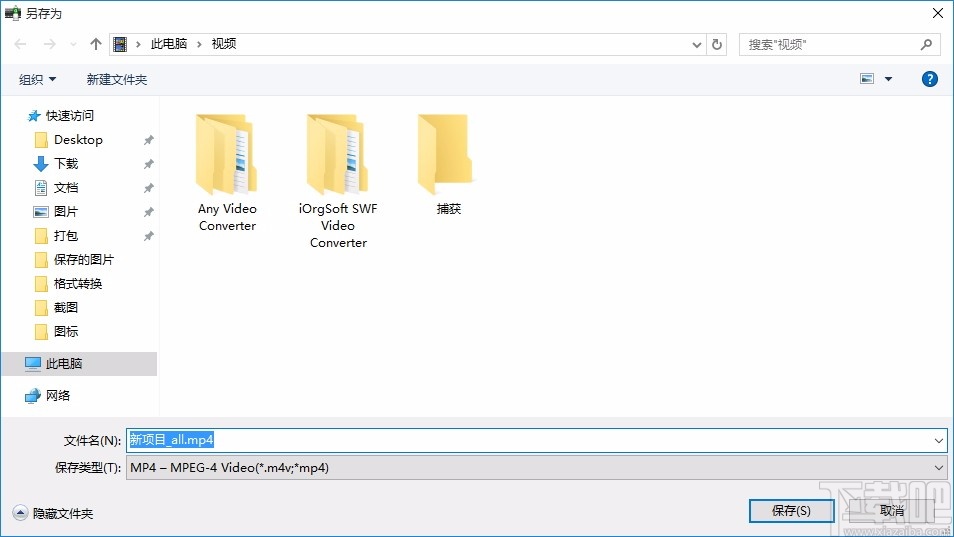Open recent locations dropdown arrow

(74, 44)
